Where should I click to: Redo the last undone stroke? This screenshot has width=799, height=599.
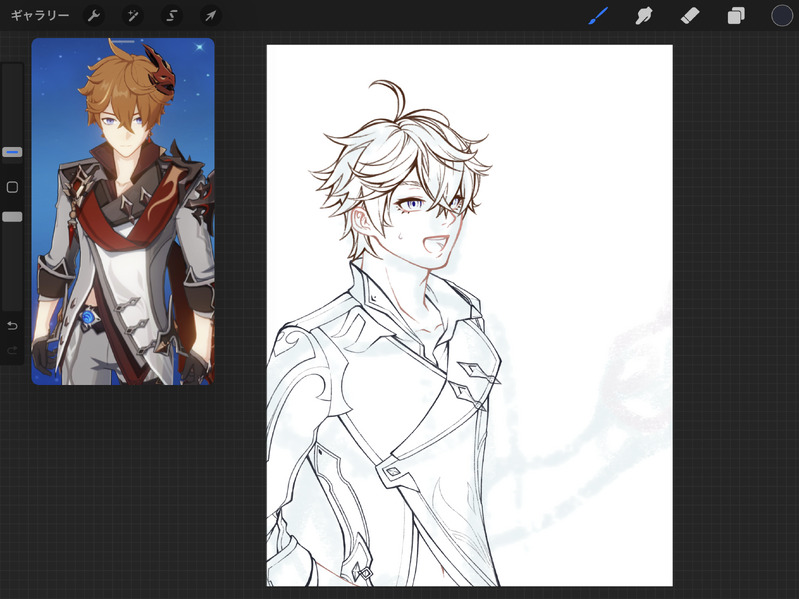(12, 350)
